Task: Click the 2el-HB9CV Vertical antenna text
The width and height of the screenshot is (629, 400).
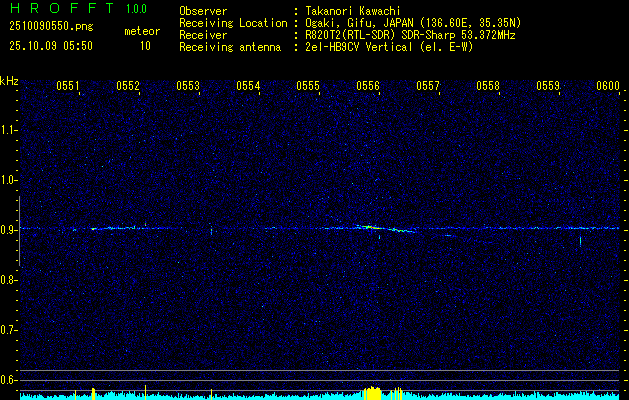Action: click(x=389, y=47)
